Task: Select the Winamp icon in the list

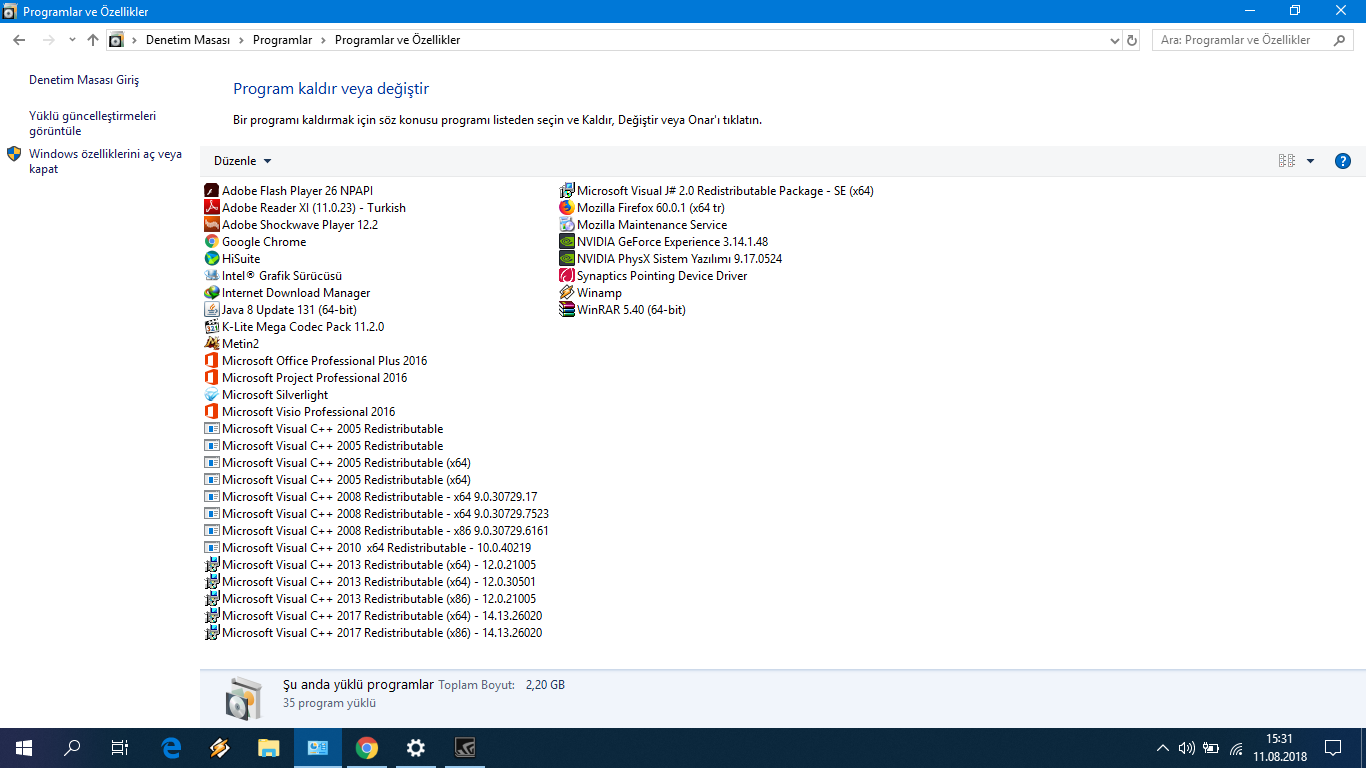Action: click(567, 293)
